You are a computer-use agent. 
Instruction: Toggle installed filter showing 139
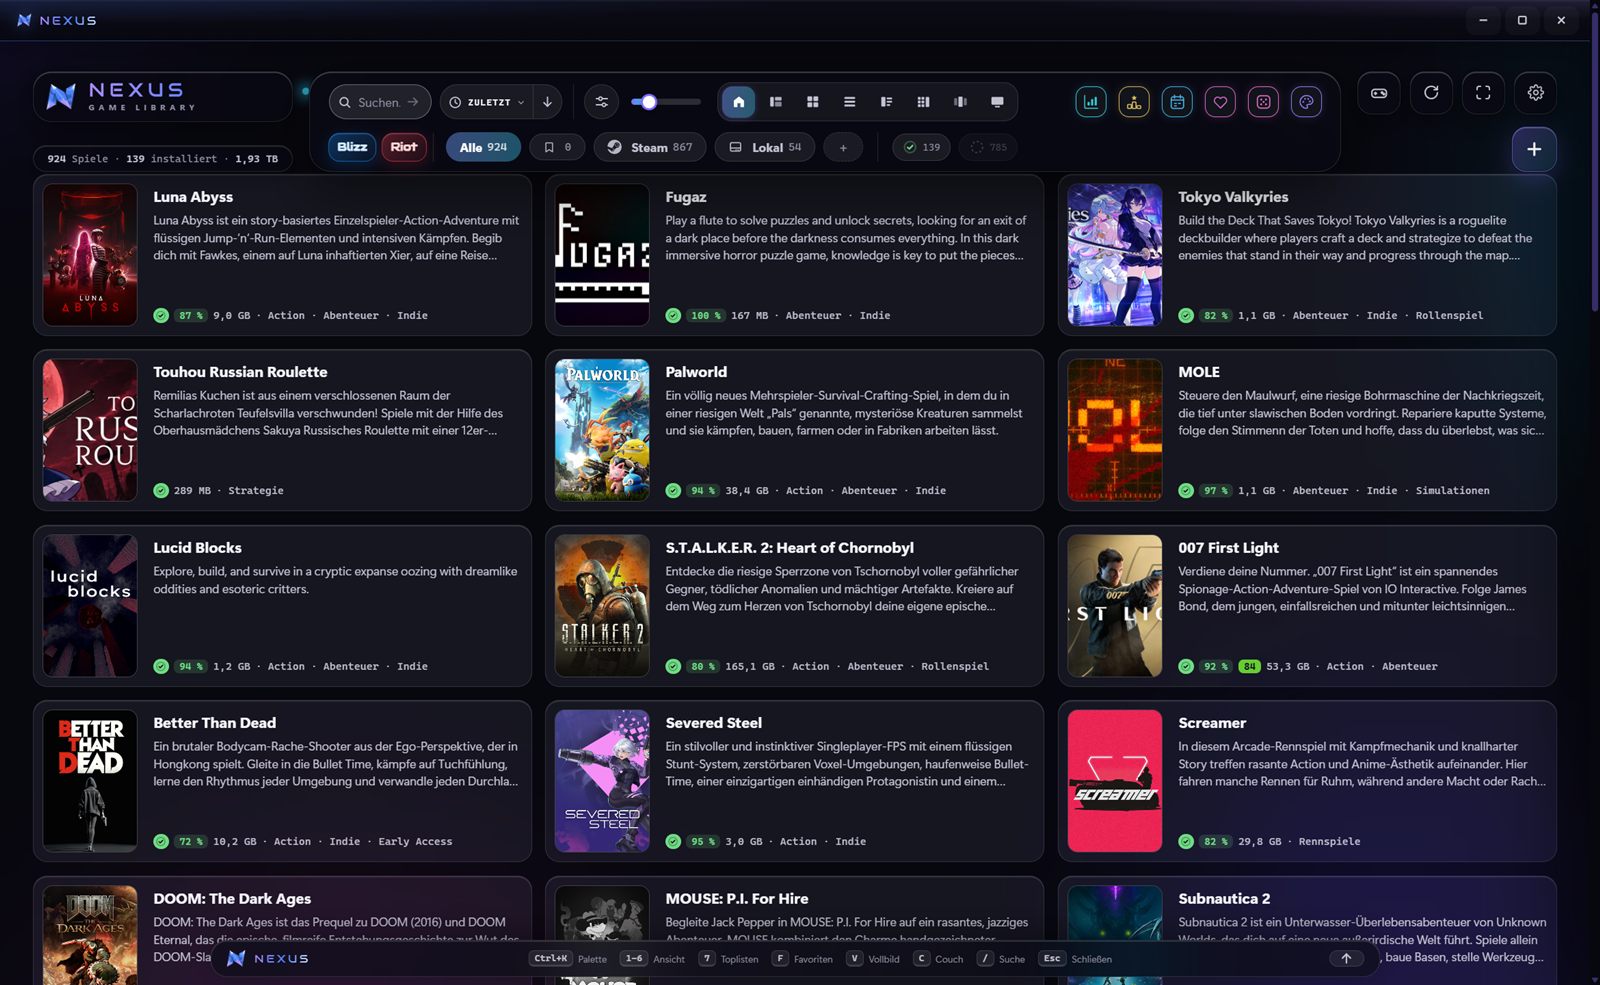click(x=922, y=147)
